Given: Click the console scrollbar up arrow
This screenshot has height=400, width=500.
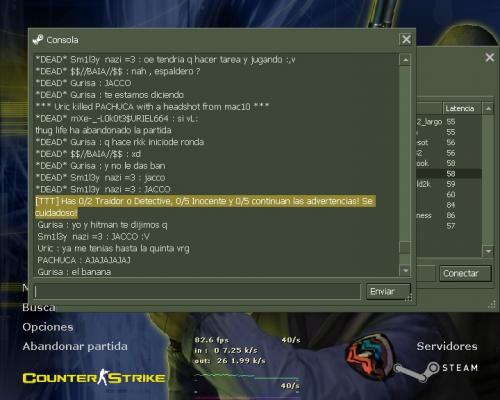Looking at the screenshot, I should tap(405, 60).
